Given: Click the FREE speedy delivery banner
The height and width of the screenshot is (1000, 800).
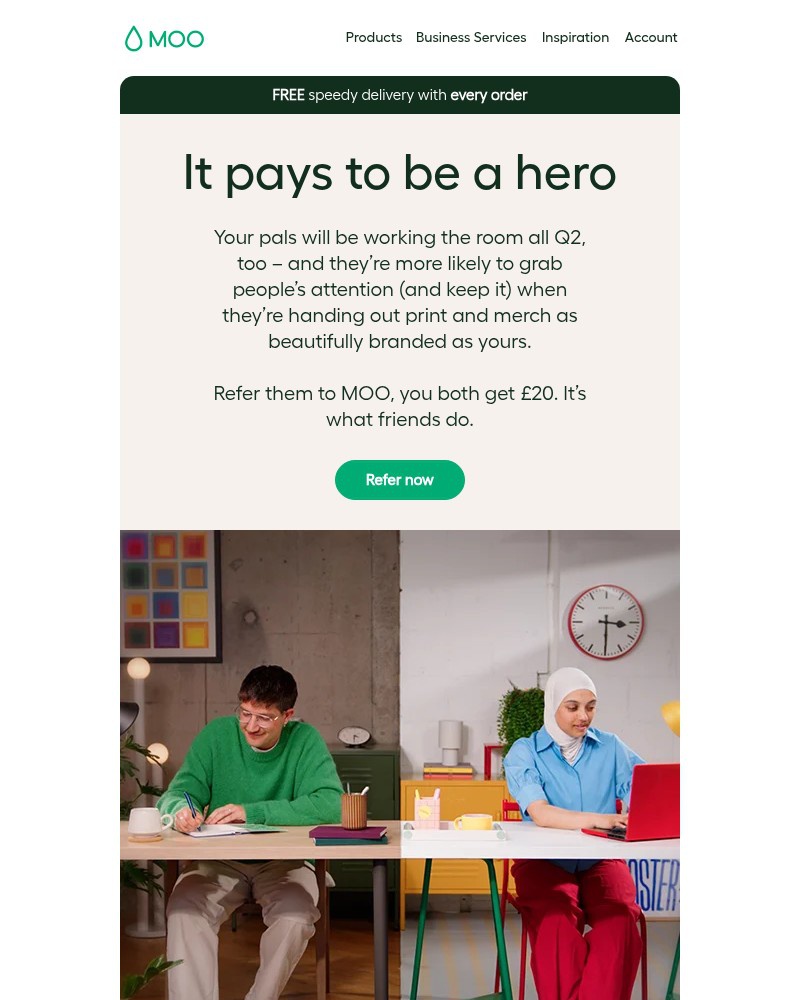Looking at the screenshot, I should 400,95.
